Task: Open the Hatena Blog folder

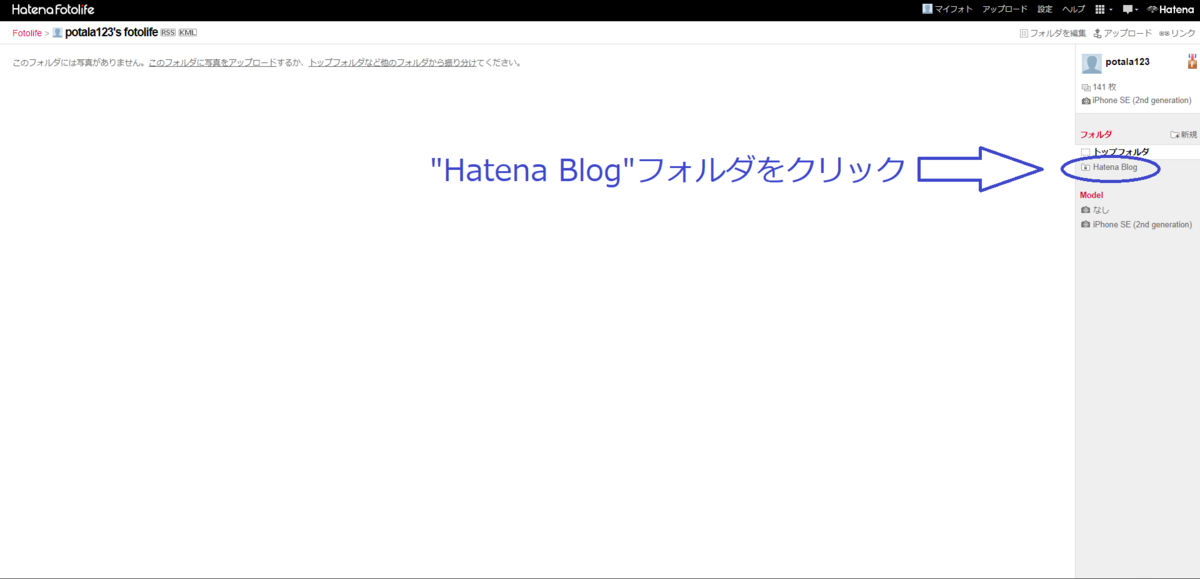Action: 1109,167
